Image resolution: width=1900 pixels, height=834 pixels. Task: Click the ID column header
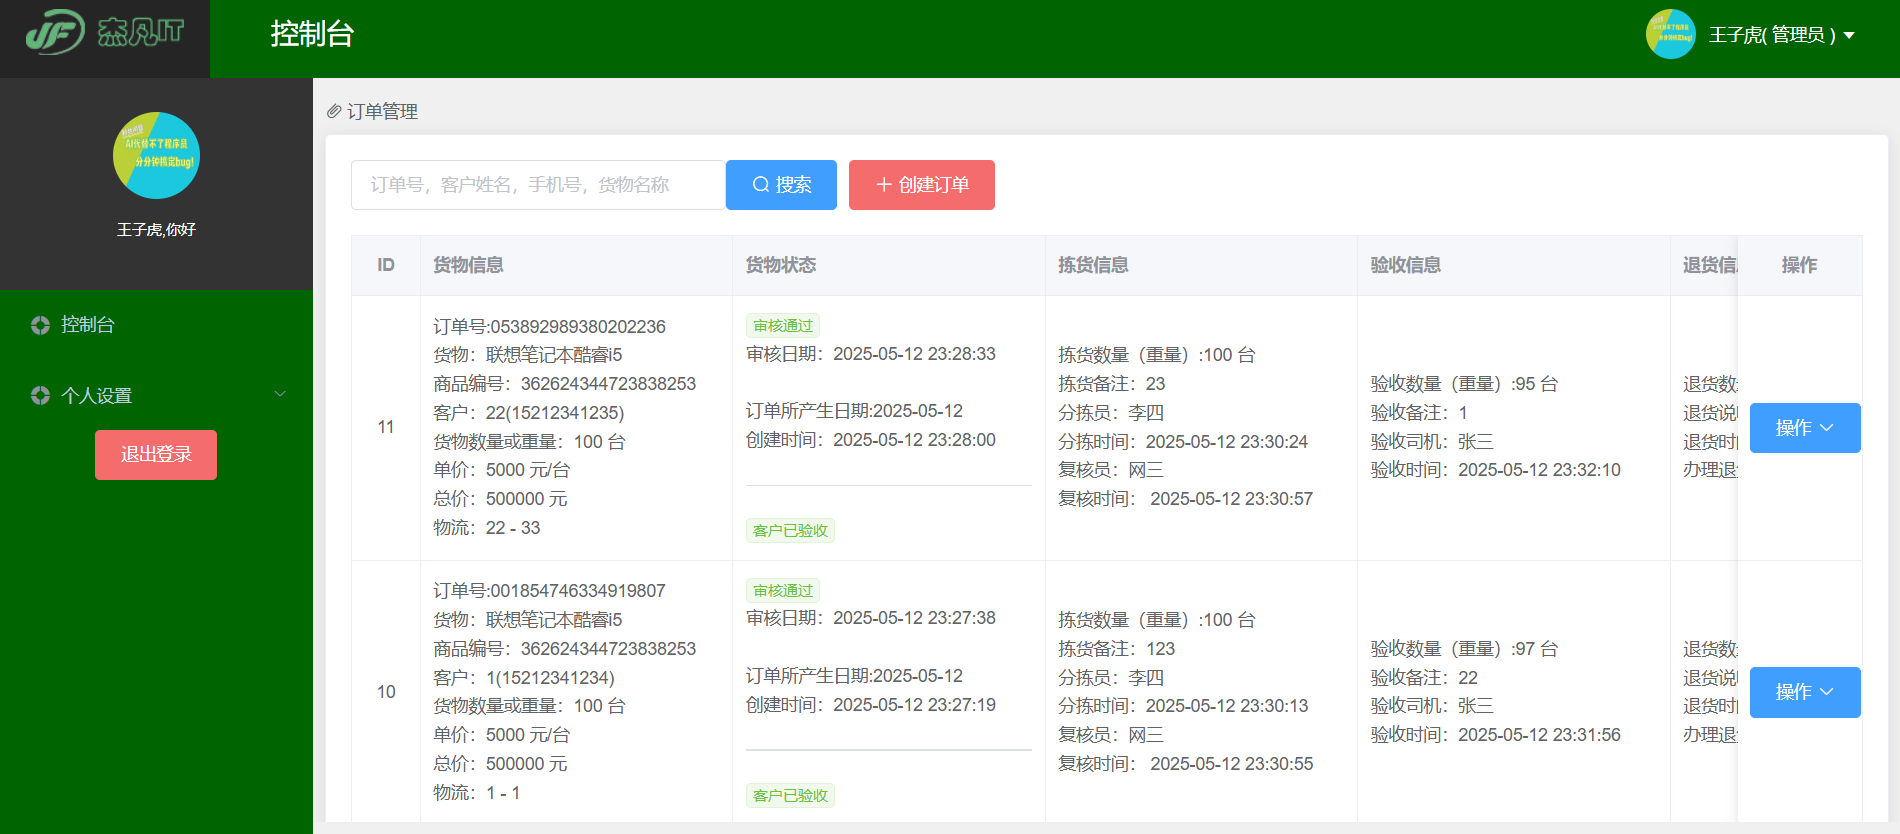(x=386, y=265)
